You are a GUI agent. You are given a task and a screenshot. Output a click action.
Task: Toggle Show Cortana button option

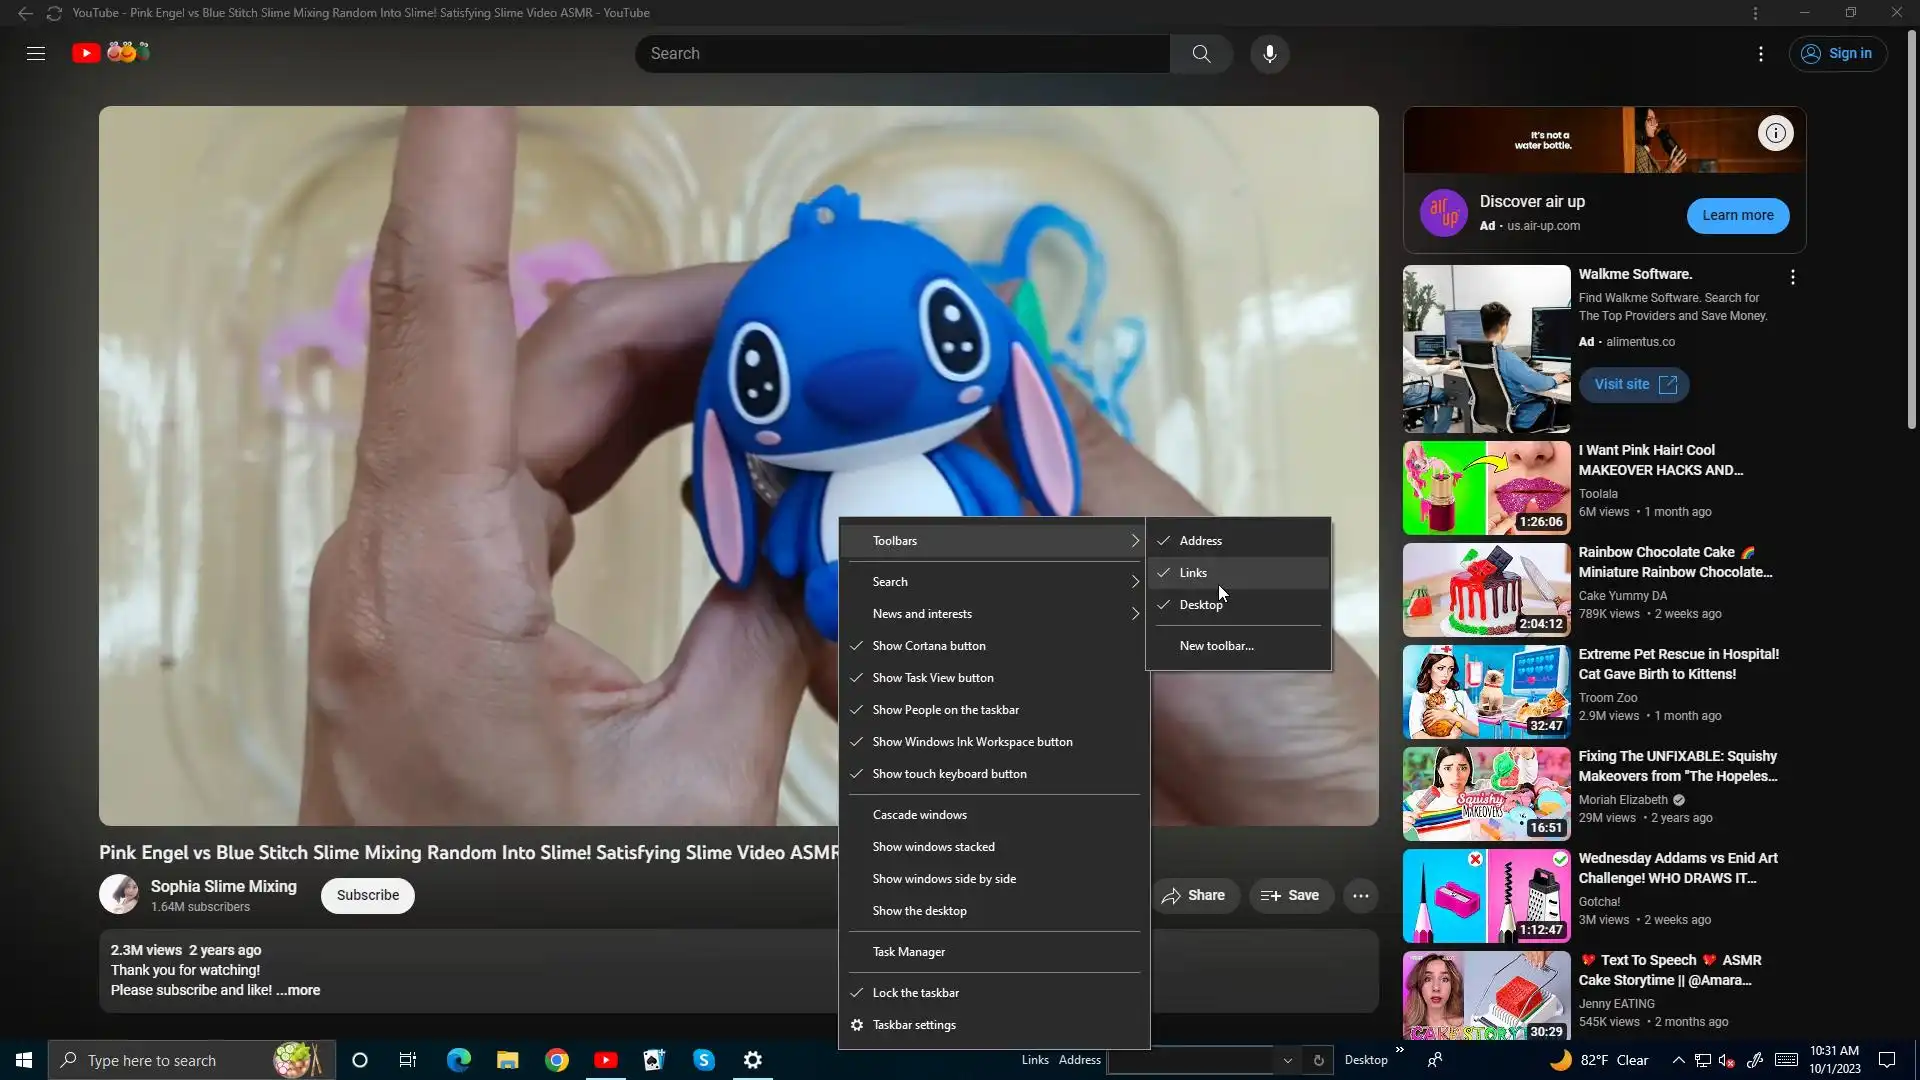tap(929, 646)
